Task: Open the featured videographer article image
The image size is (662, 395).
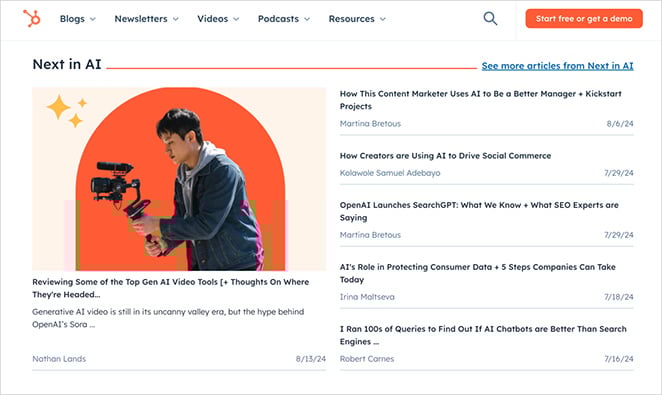Action: [x=179, y=179]
